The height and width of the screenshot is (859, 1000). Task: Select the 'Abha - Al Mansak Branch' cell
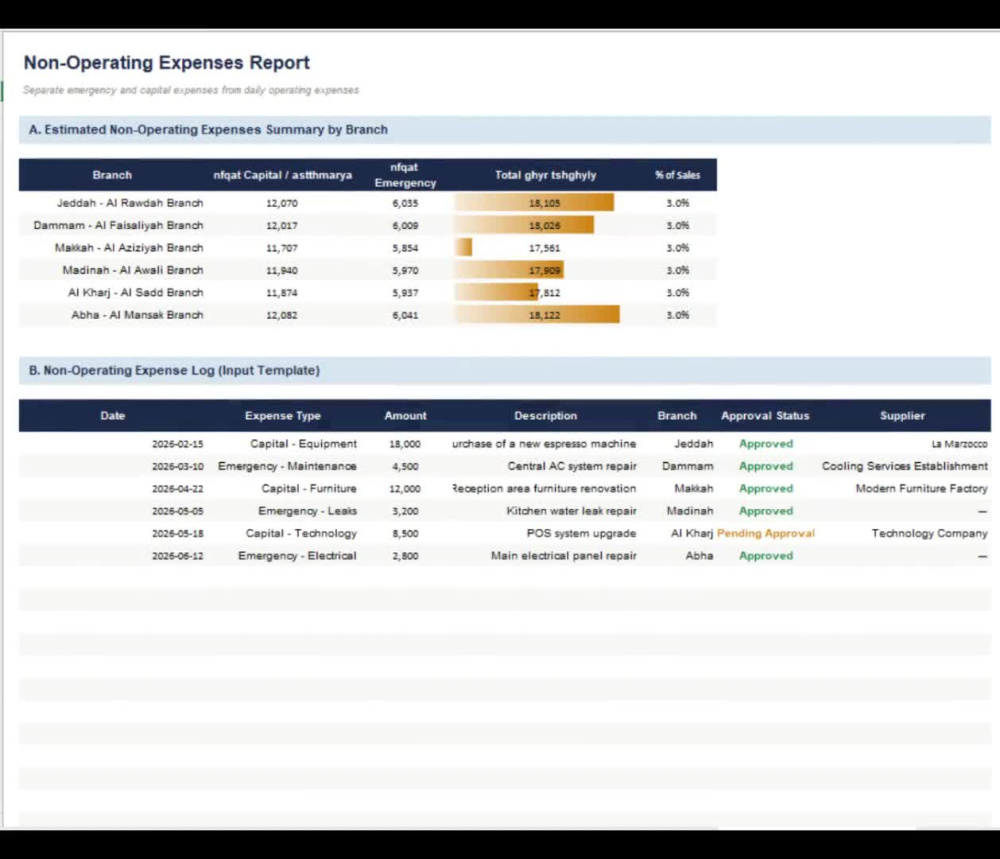(137, 314)
